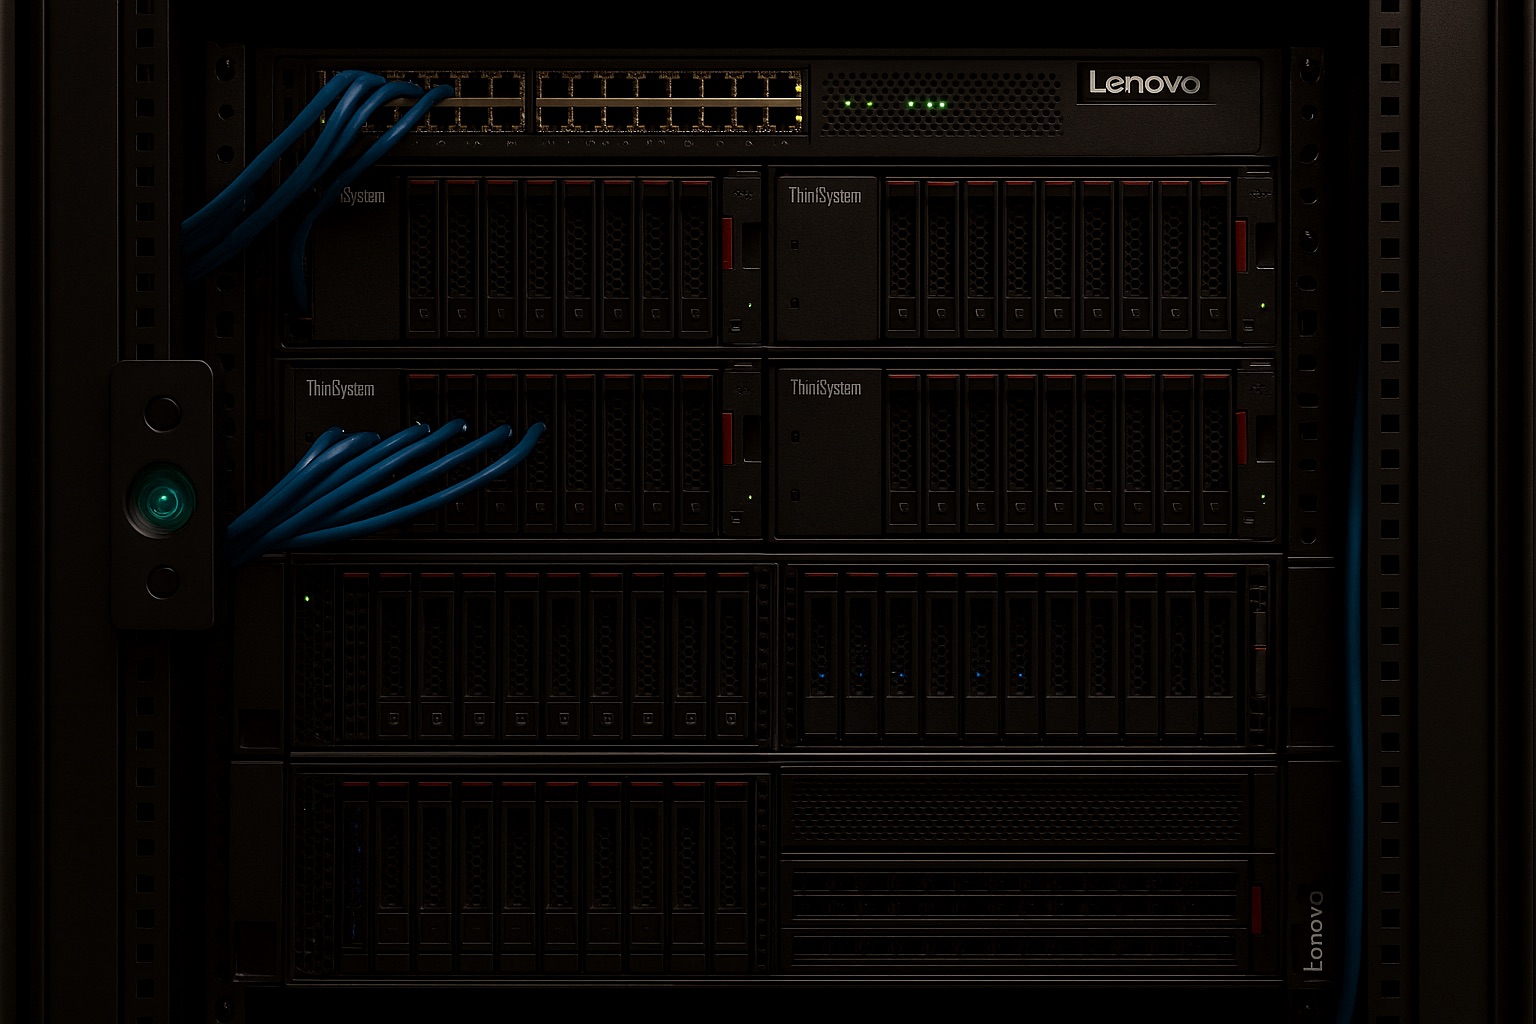Click the vertical Lenovo label on bottom server
This screenshot has height=1024, width=1536.
(x=1315, y=930)
